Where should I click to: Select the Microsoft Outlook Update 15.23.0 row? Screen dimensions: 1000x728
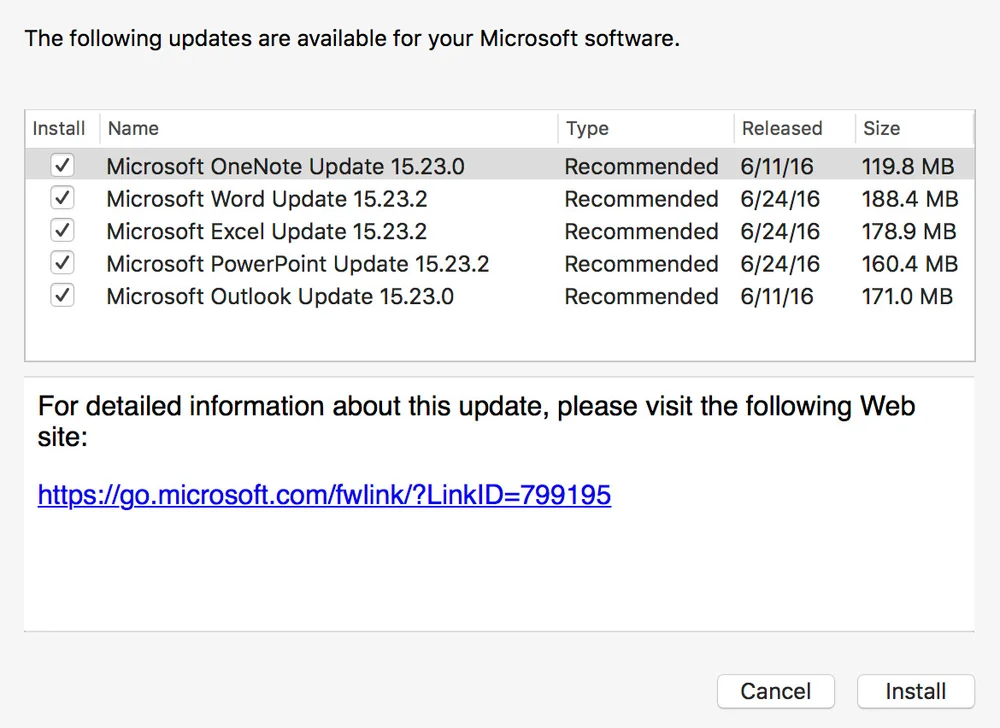pos(280,297)
